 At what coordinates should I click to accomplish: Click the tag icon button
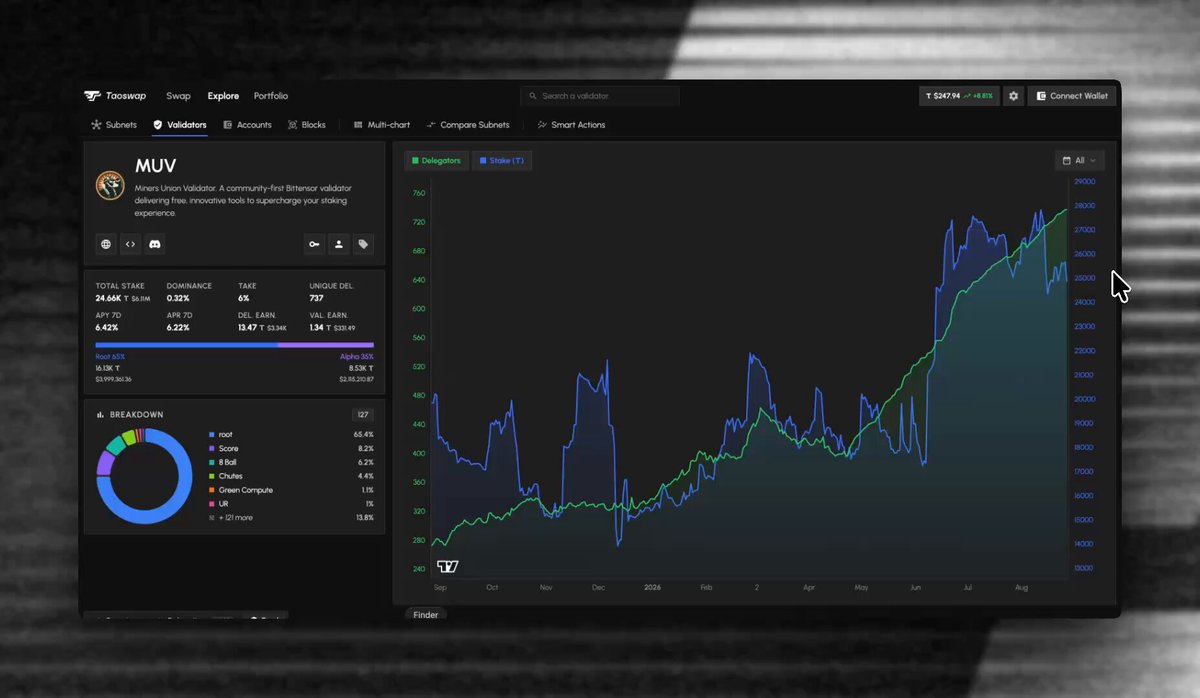point(363,244)
